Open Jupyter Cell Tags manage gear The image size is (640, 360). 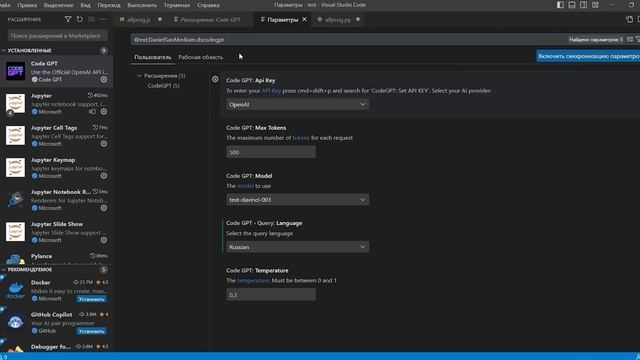(x=104, y=144)
